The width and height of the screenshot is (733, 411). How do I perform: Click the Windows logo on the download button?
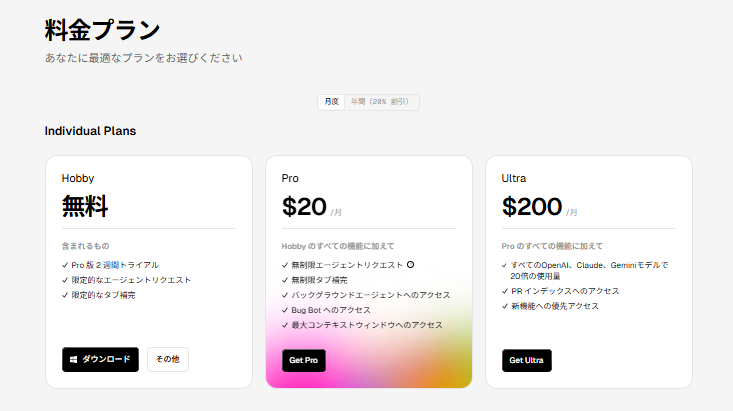[x=72, y=359]
